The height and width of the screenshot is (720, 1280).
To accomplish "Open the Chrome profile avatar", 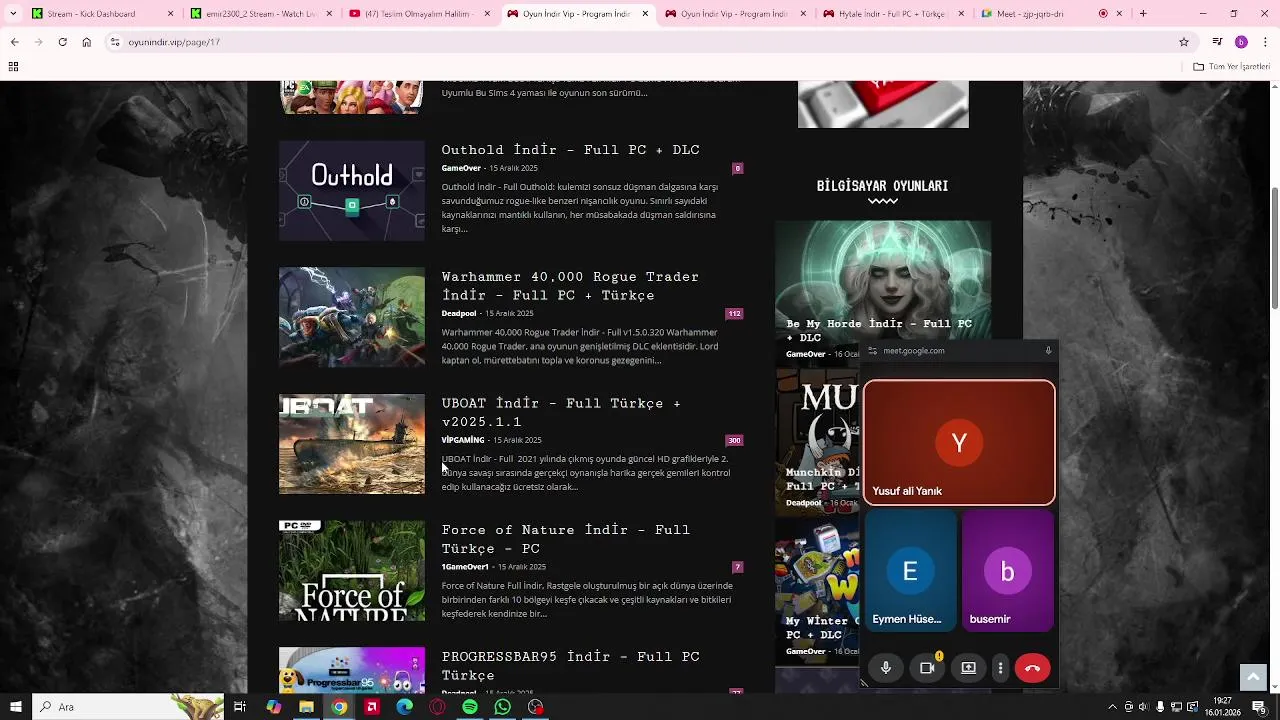I will [1241, 42].
